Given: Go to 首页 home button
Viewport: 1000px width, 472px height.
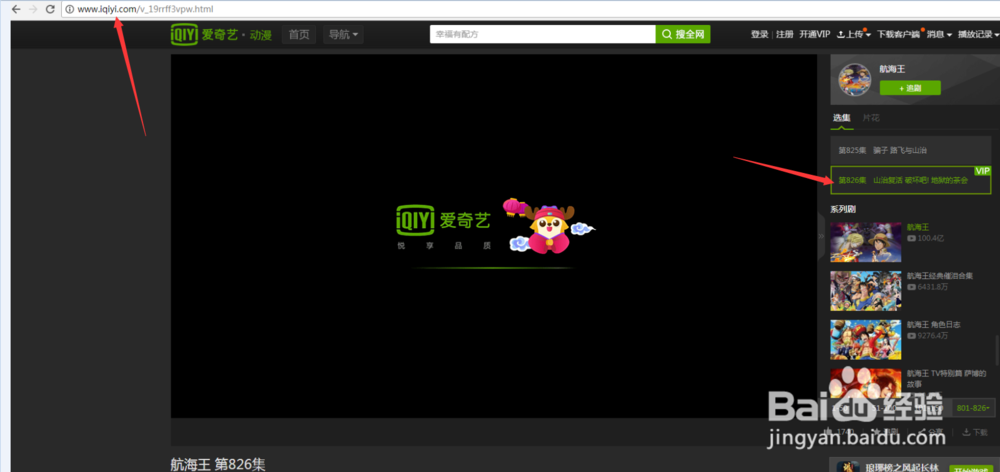Looking at the screenshot, I should [298, 34].
